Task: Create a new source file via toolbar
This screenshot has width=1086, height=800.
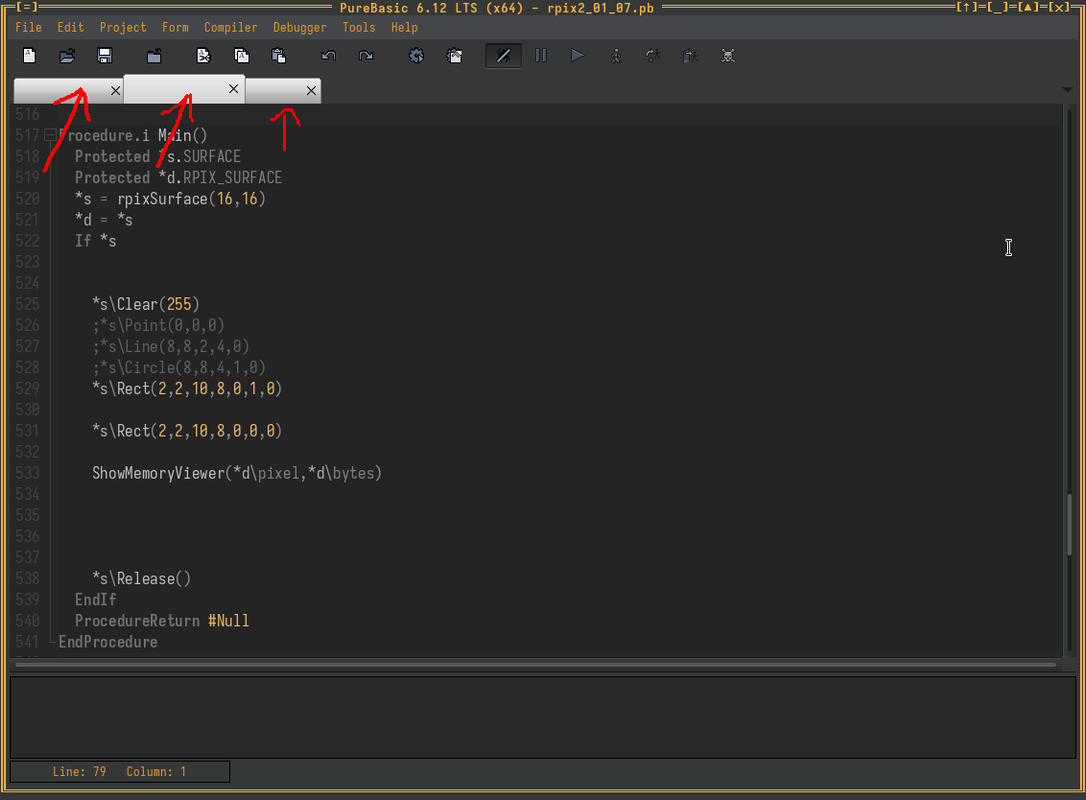Action: tap(29, 56)
